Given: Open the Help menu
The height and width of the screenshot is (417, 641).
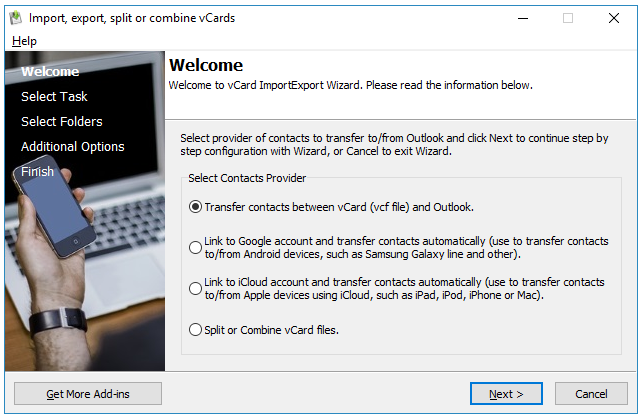Looking at the screenshot, I should 25,41.
